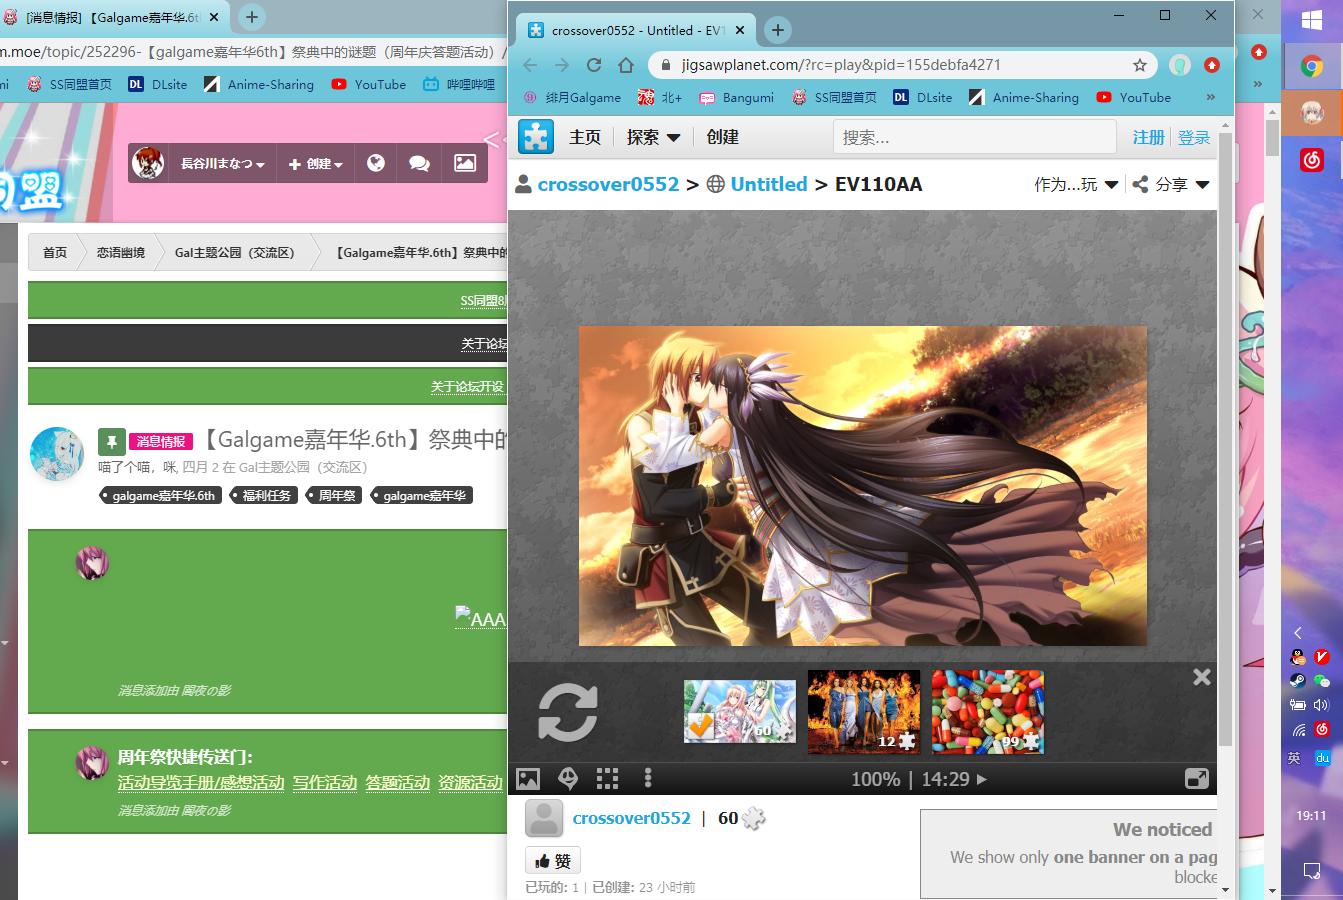Focus the 搜索 search field
1343x900 pixels.
coord(974,137)
